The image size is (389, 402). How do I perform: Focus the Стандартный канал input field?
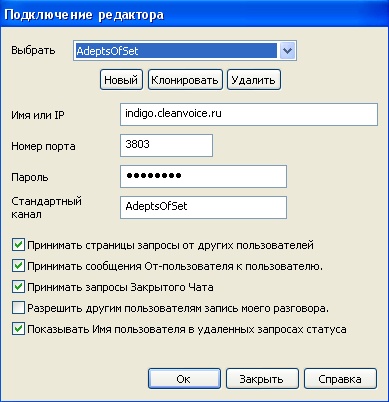pos(203,207)
